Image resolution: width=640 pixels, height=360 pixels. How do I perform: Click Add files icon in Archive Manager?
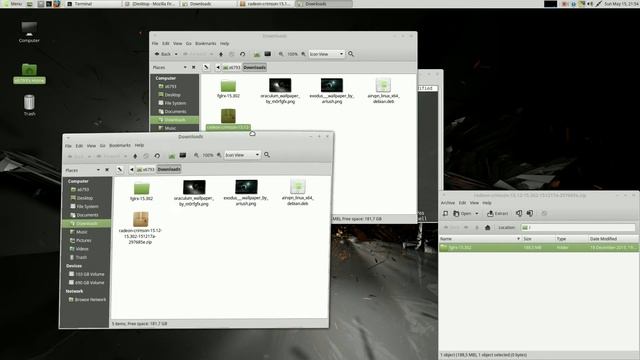point(519,213)
